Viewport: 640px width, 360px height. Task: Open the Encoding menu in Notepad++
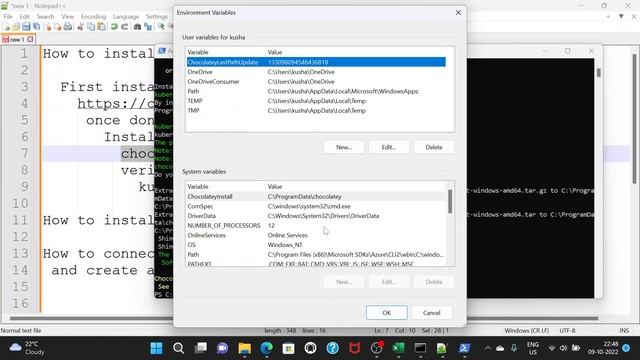[x=93, y=16]
